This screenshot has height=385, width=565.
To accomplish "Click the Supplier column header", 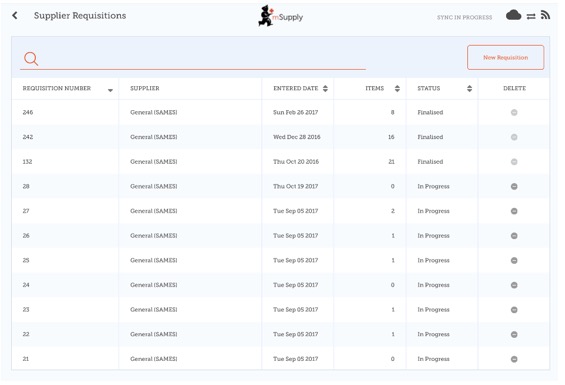I will coord(145,88).
